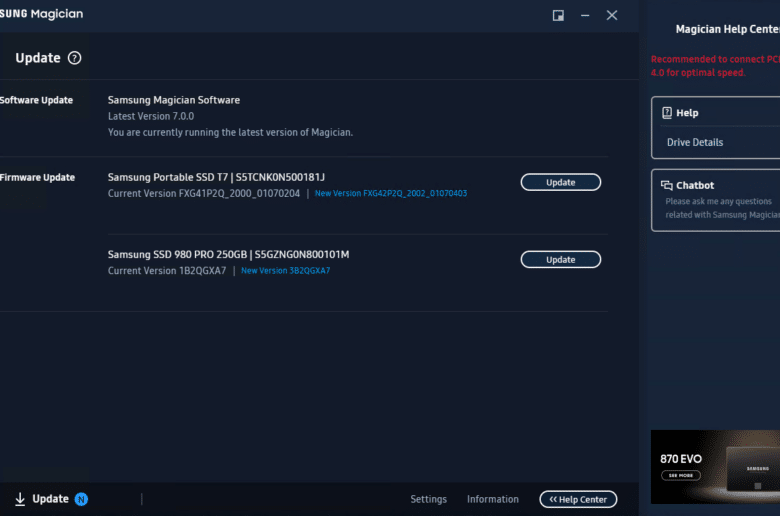Open the Update section in bottom bar
The image size is (780, 516).
[50, 499]
